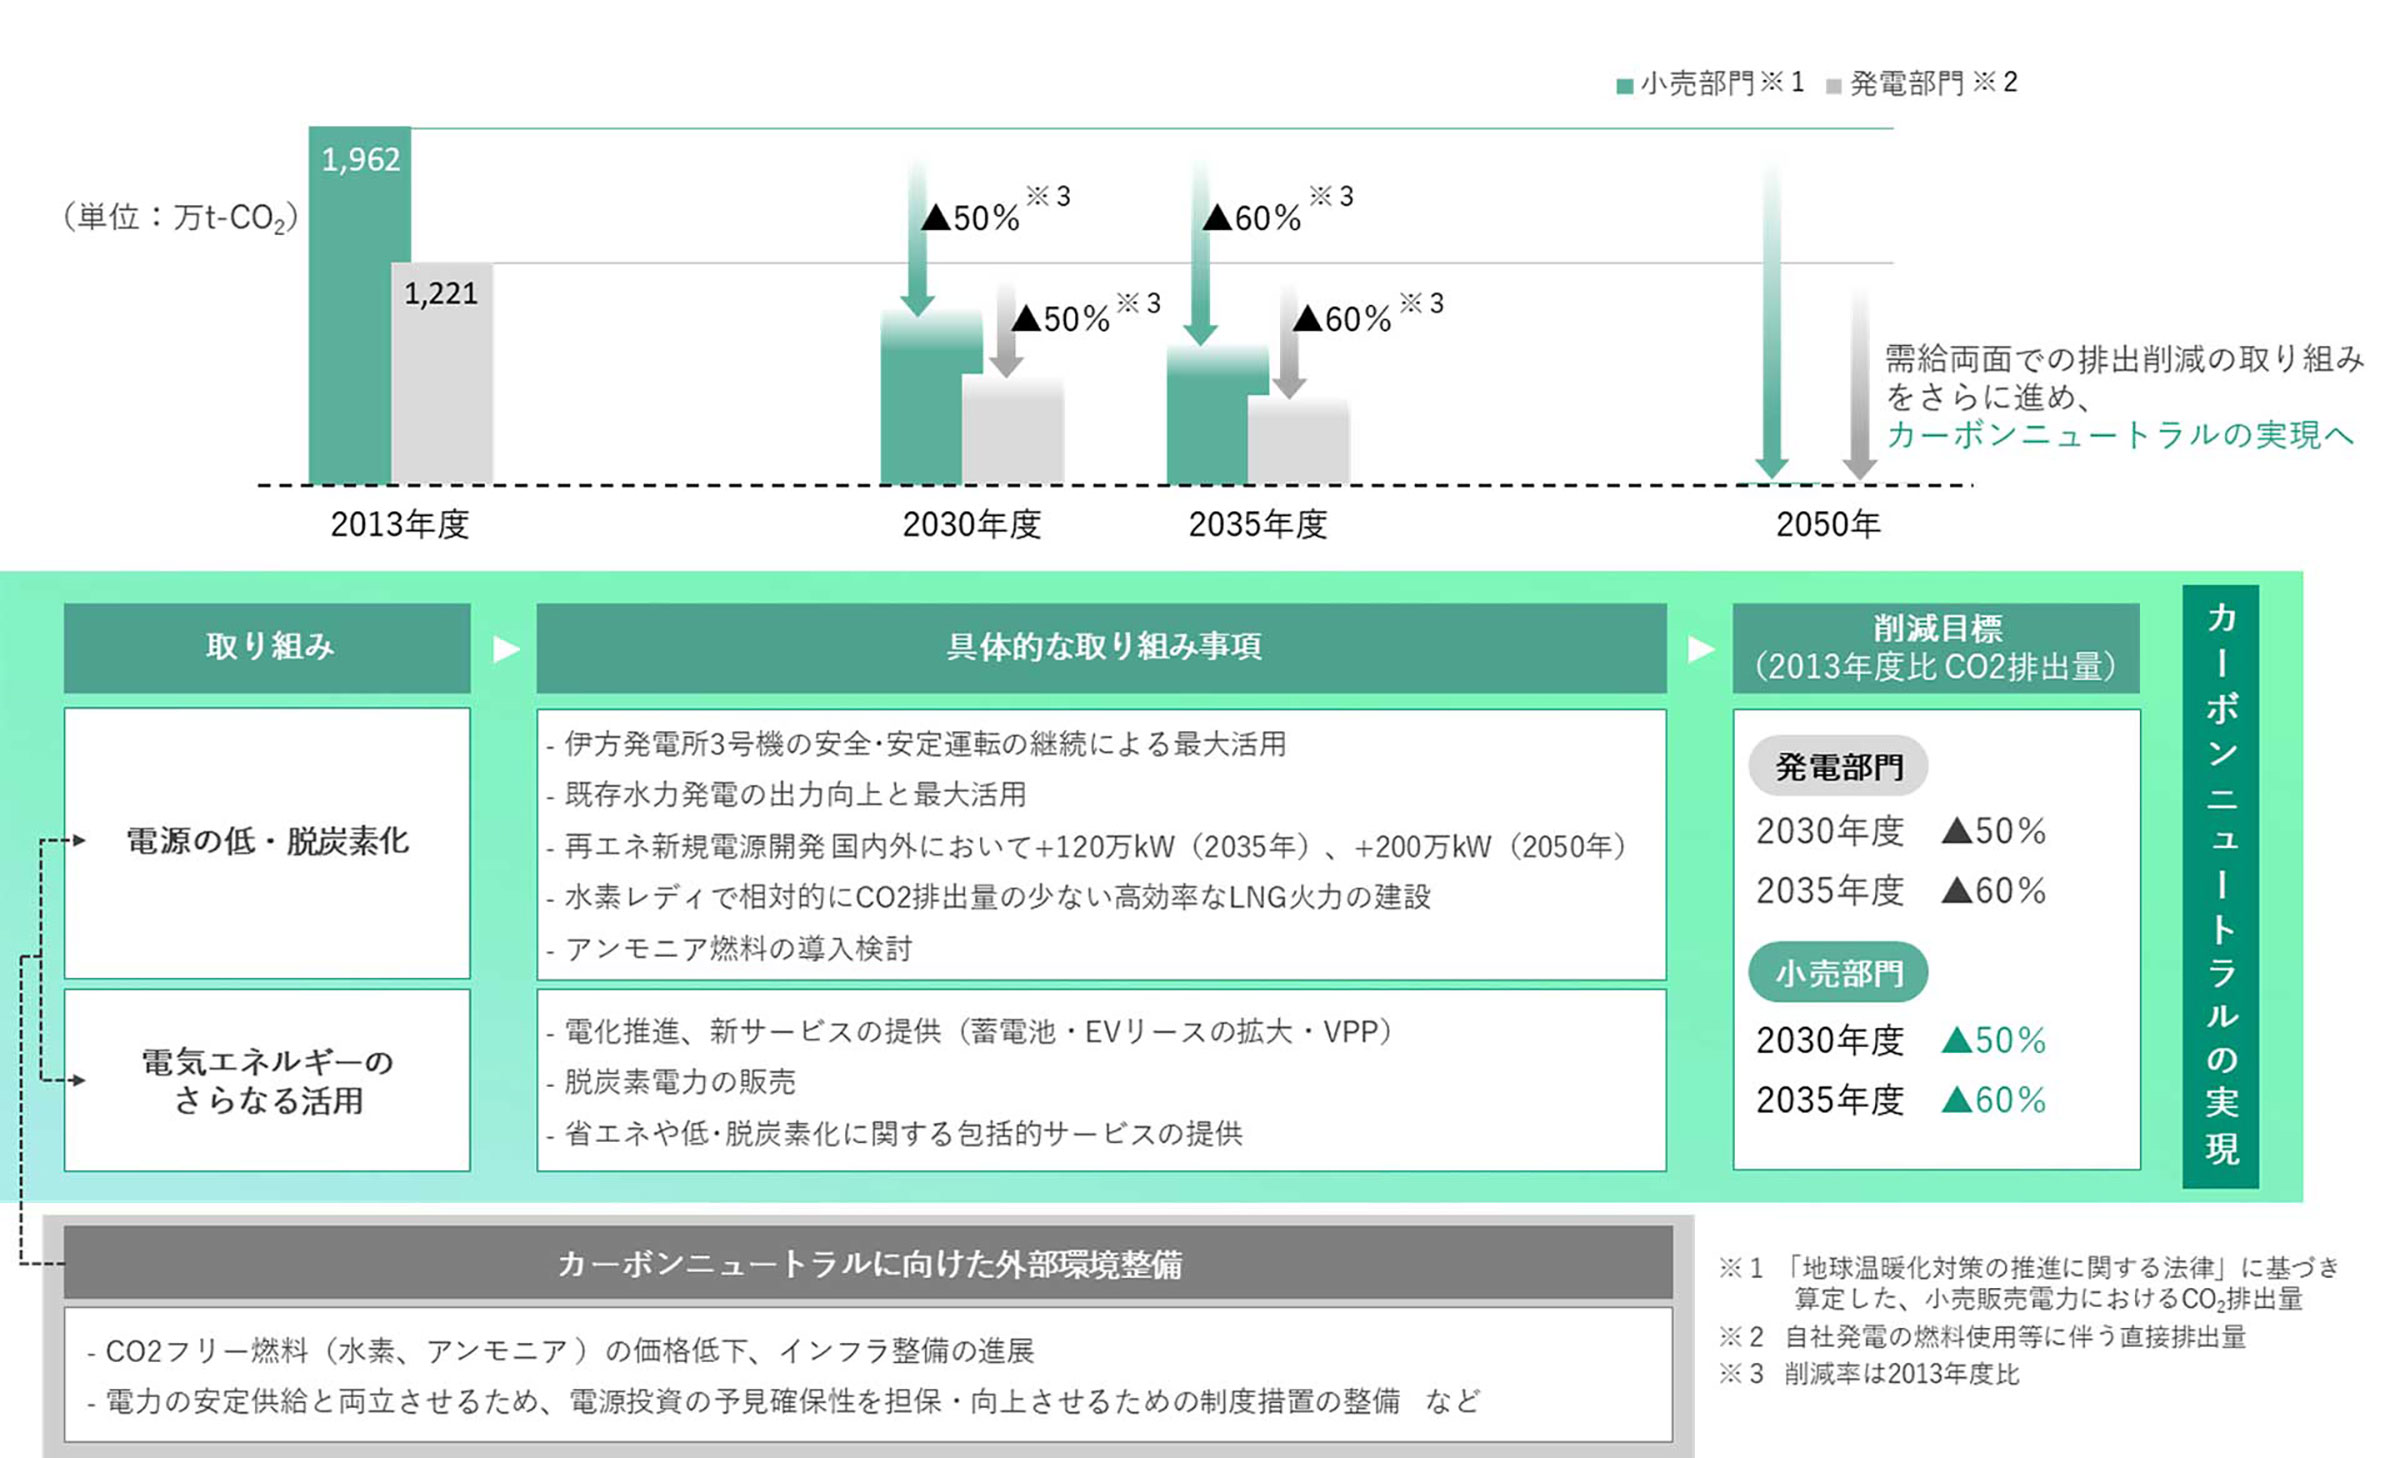Click the long gray 2050 arrow
2400x1458 pixels.
[x=1858, y=380]
